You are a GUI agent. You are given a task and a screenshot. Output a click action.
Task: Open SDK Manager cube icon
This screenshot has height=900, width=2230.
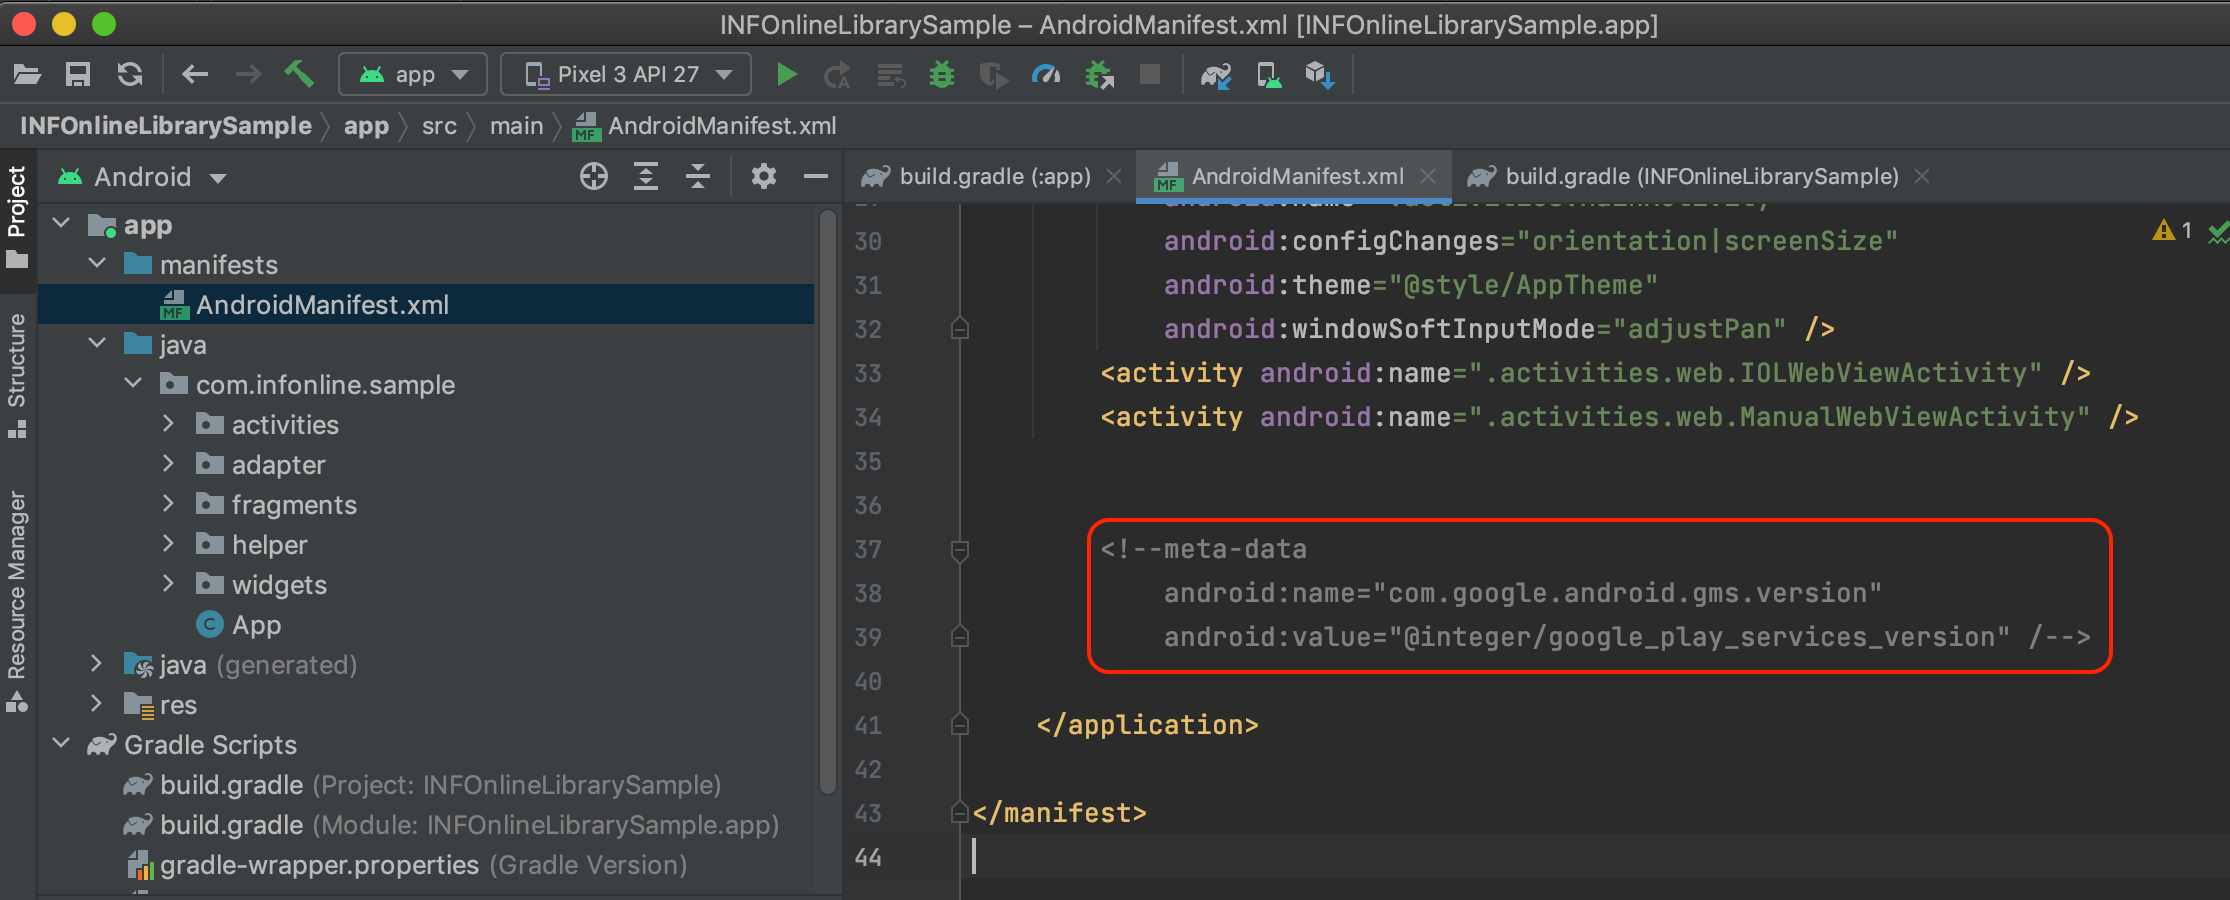[1320, 75]
